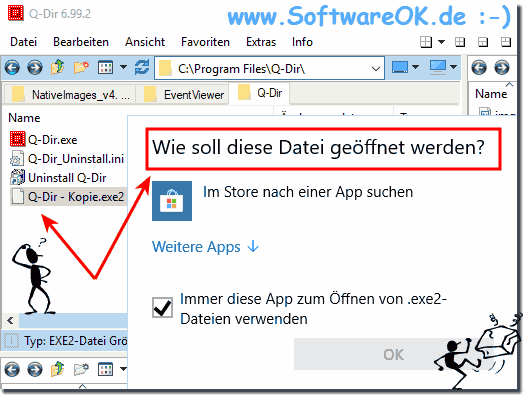Image resolution: width=524 pixels, height=396 pixels.
Task: Go up one folder level in top pane
Action: [57, 67]
